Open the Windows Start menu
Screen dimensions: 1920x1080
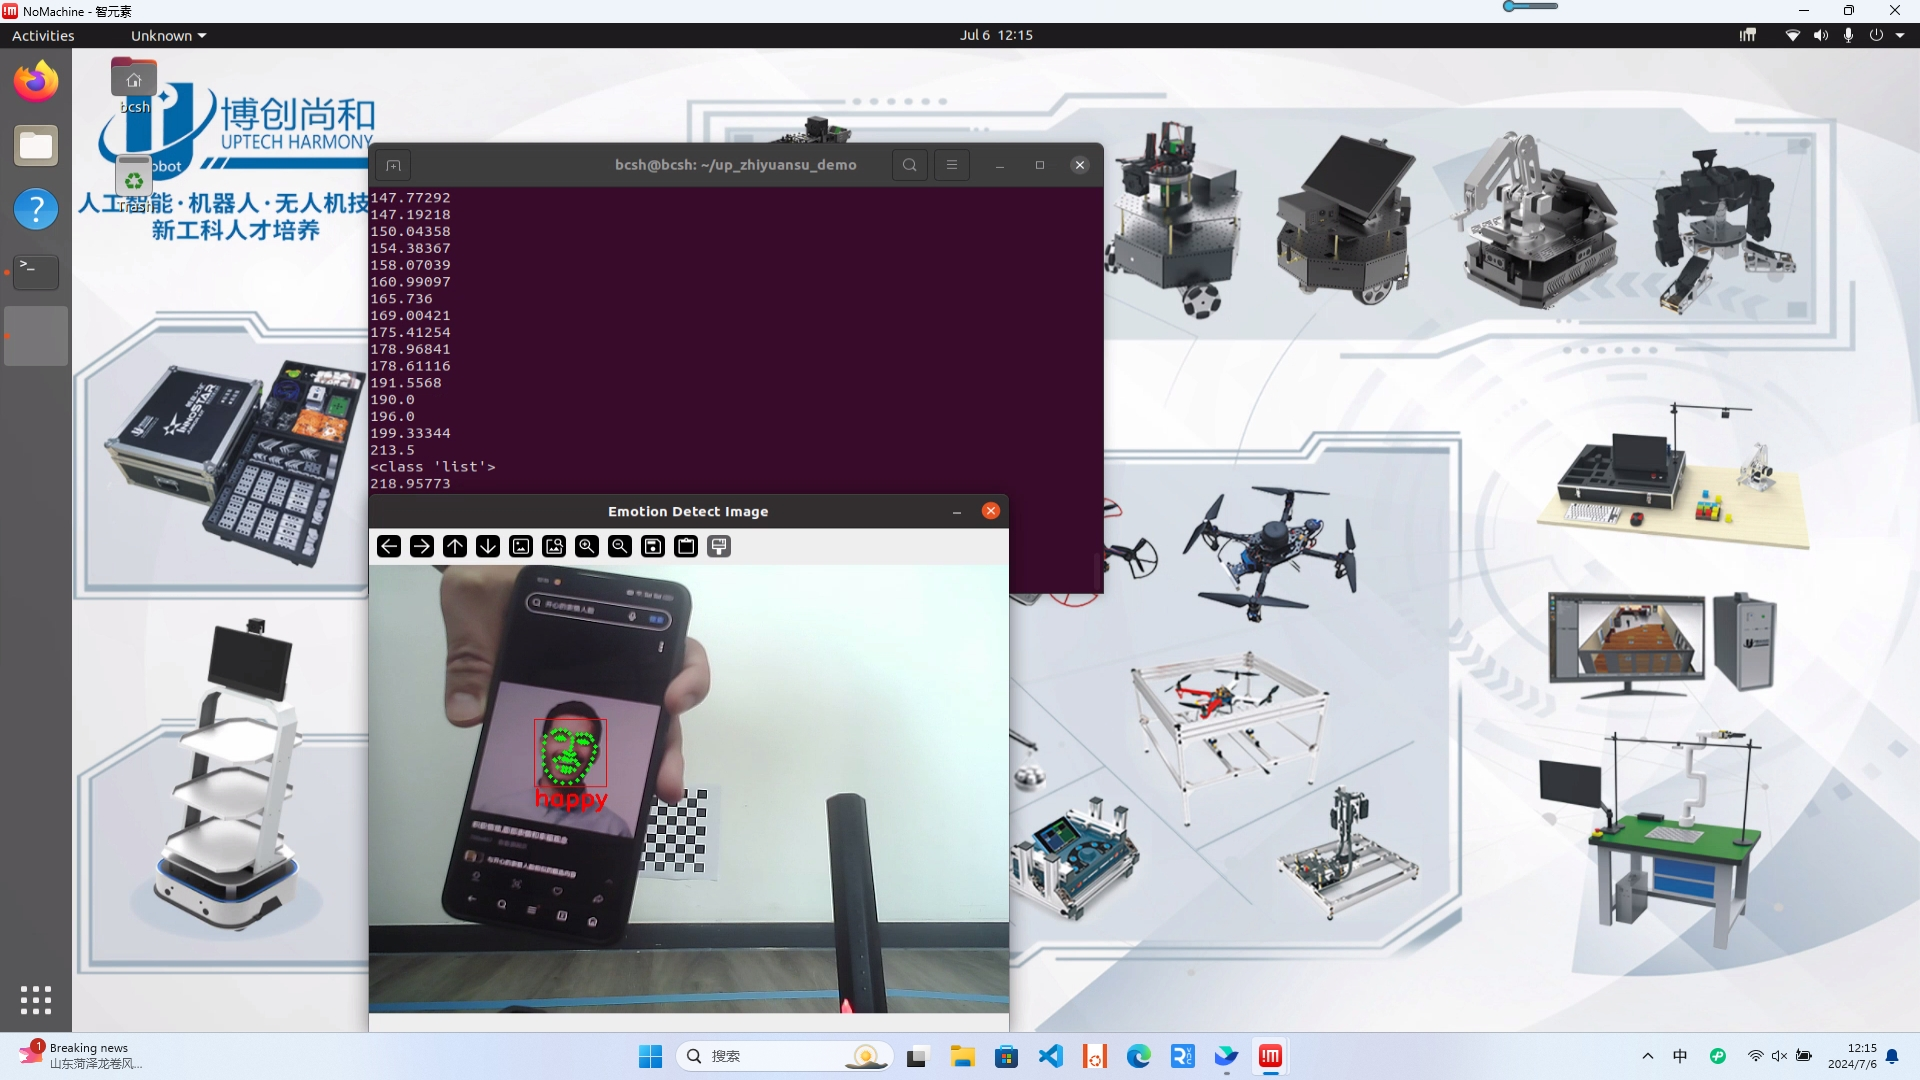pos(650,1056)
